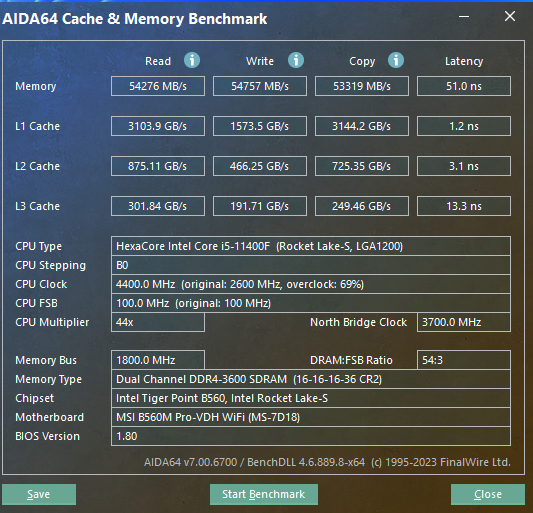Select the L3 Cache Latency 13.3 ns box
Viewport: 533px width, 513px height.
pos(464,206)
